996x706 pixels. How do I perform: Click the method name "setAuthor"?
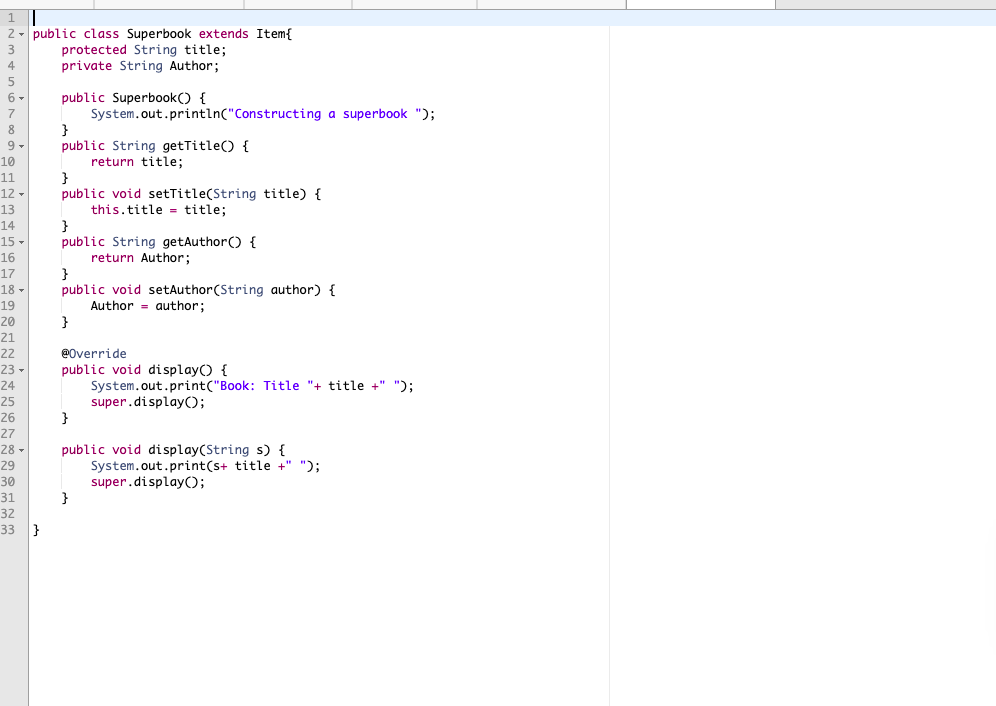point(180,290)
